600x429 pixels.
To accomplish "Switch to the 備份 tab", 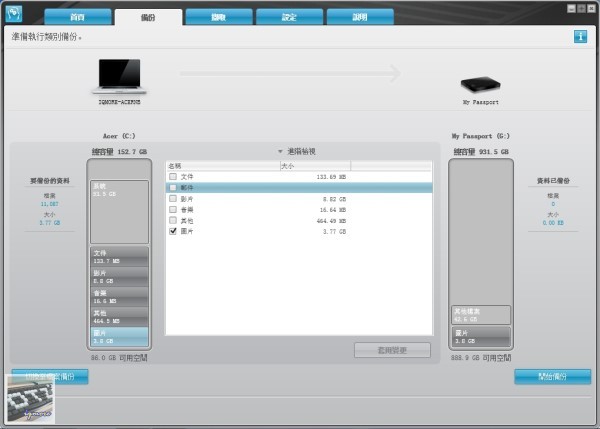I will 148,17.
